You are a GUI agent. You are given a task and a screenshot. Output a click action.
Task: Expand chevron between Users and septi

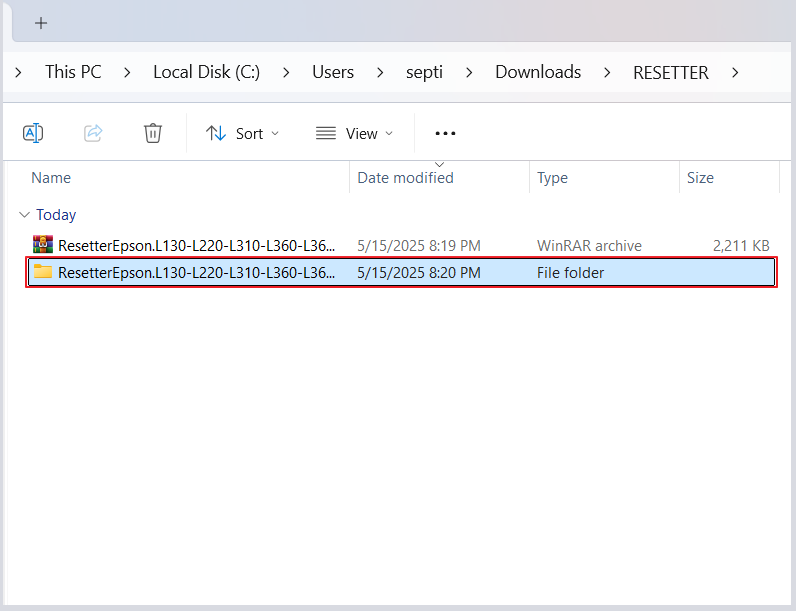click(380, 73)
